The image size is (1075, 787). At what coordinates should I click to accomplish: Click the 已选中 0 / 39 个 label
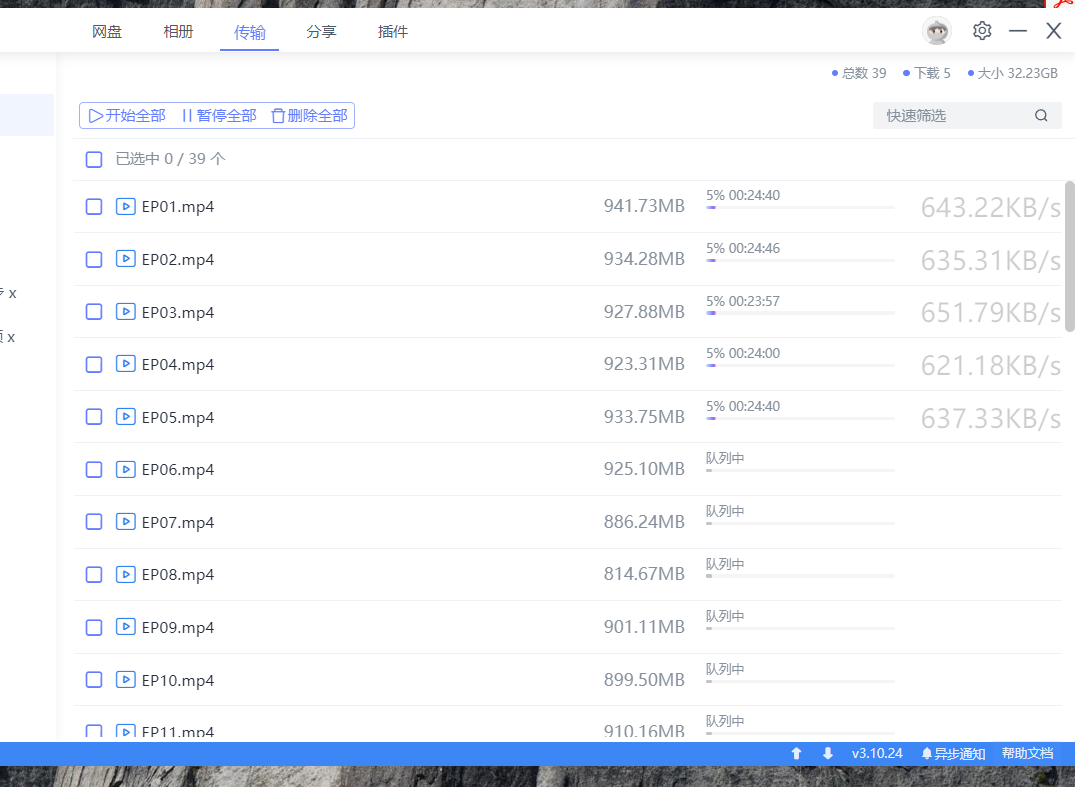coord(171,159)
